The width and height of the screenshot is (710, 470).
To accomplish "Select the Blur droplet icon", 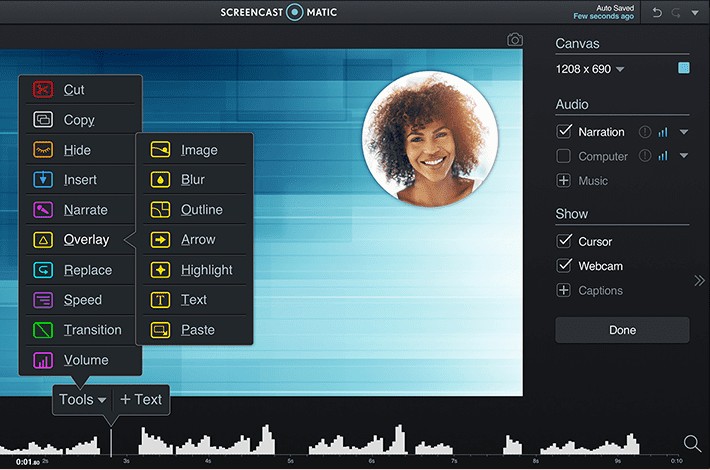I will 160,180.
